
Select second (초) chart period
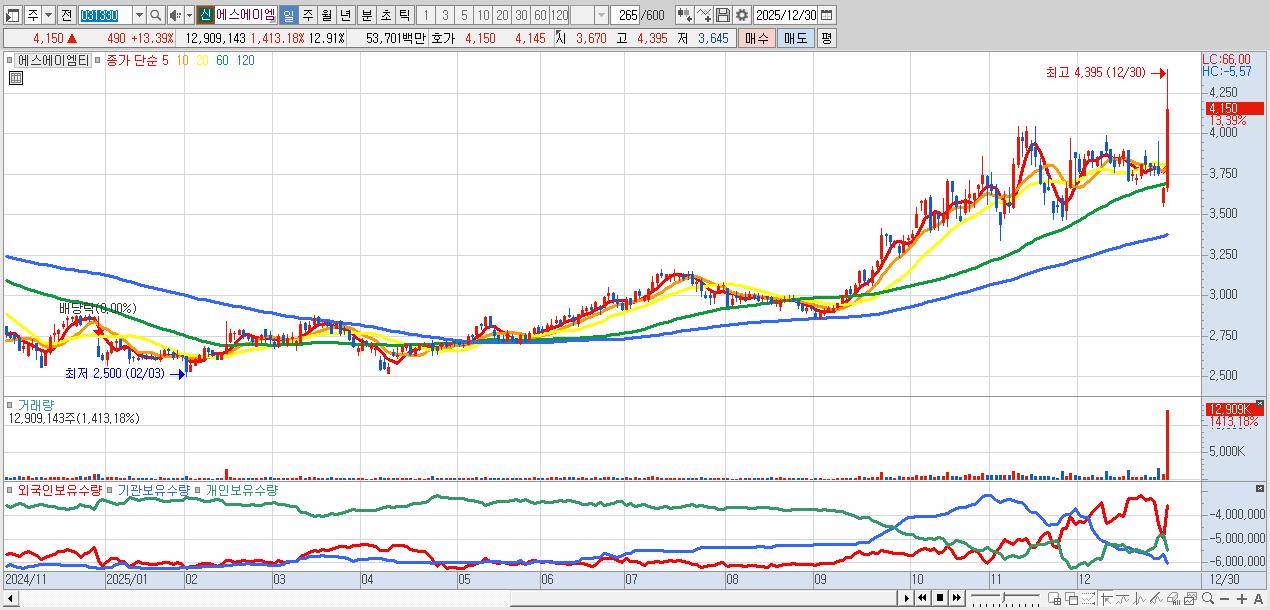[x=385, y=15]
